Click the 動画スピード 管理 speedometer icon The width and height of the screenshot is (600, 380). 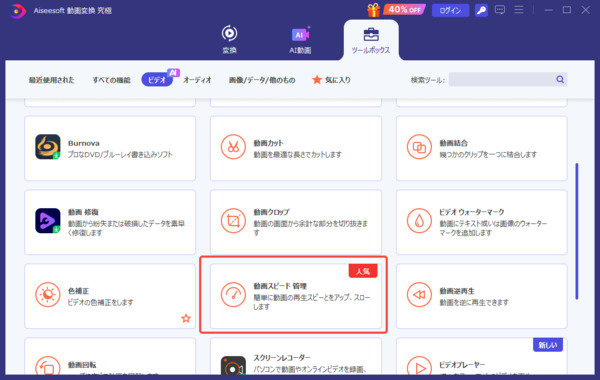(x=233, y=295)
